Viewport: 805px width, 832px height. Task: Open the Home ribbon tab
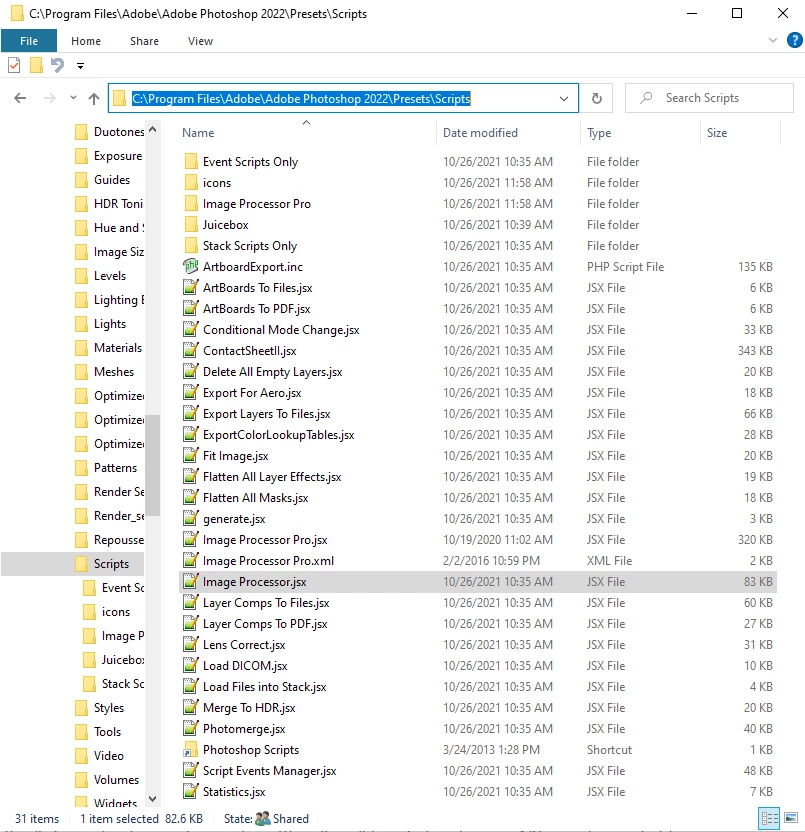coord(86,41)
